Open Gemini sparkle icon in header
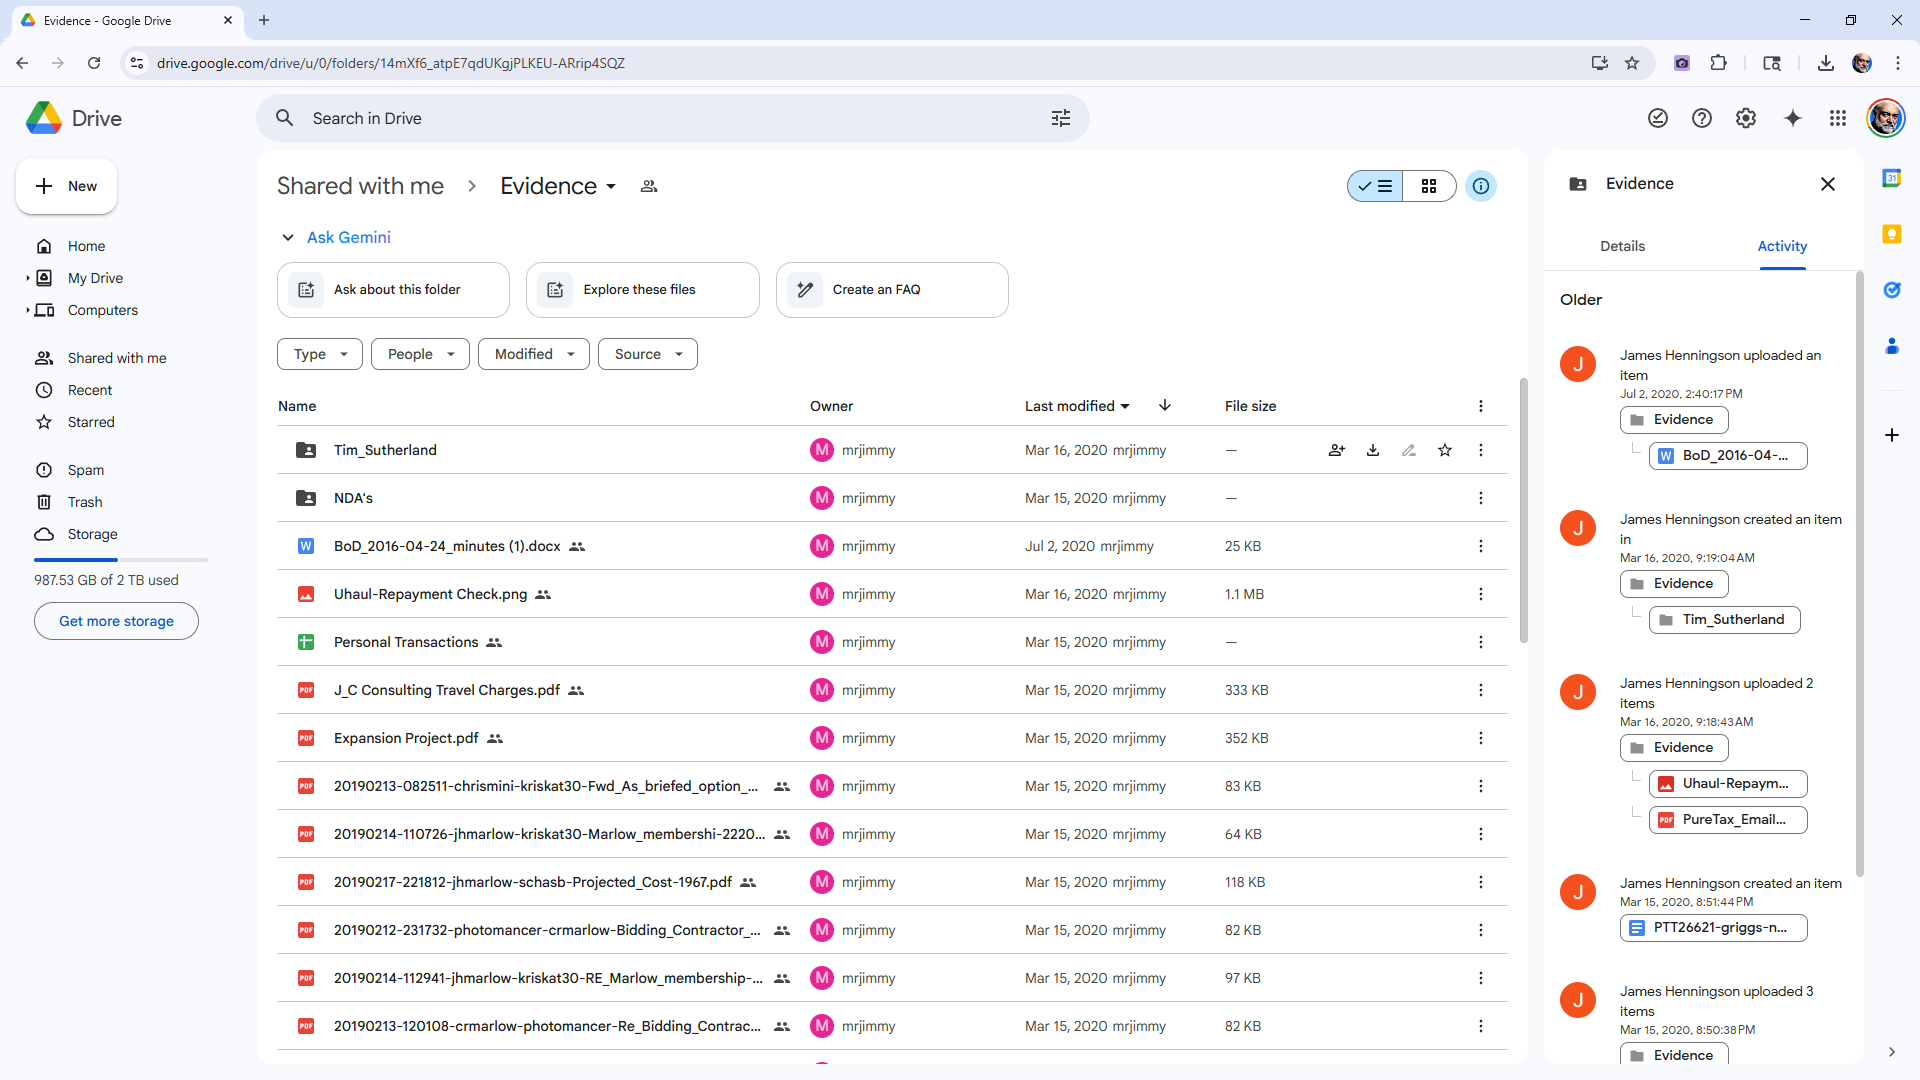The width and height of the screenshot is (1920, 1080). pyautogui.click(x=1793, y=118)
